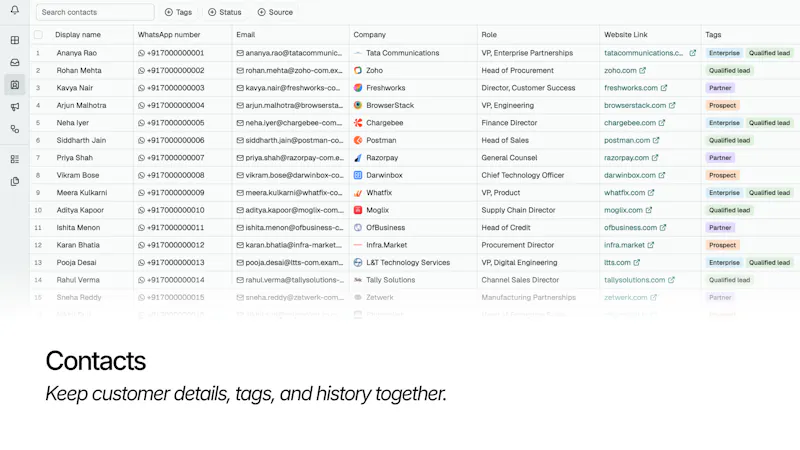
Task: Open the campaigns megaphone icon in sidebar
Action: click(x=15, y=107)
